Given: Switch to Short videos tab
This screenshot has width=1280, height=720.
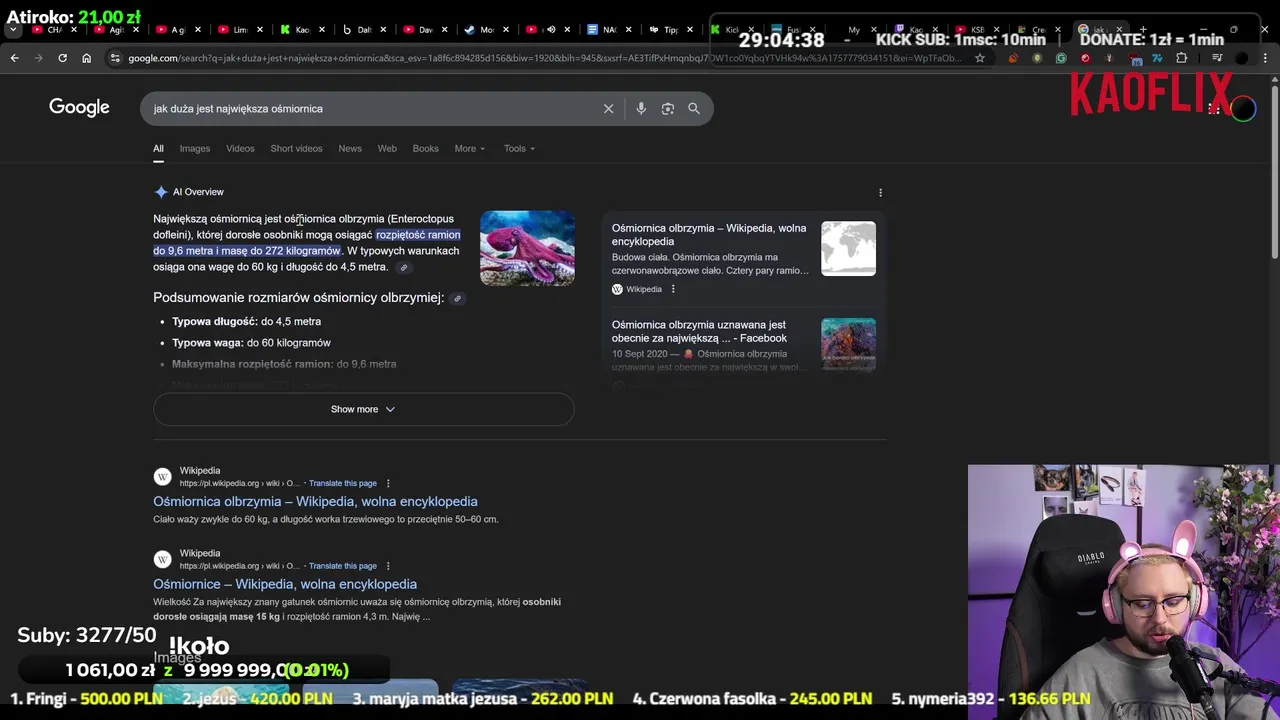Looking at the screenshot, I should pos(296,149).
